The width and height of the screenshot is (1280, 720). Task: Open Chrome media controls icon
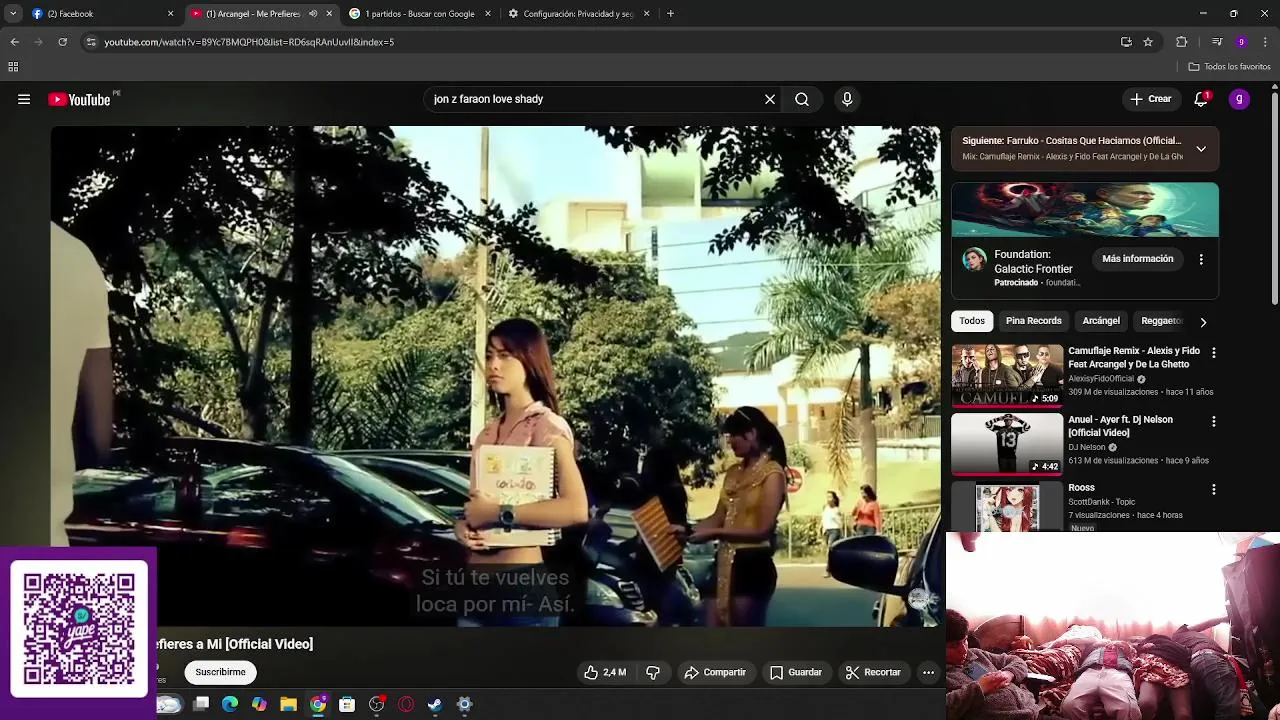[x=1217, y=42]
